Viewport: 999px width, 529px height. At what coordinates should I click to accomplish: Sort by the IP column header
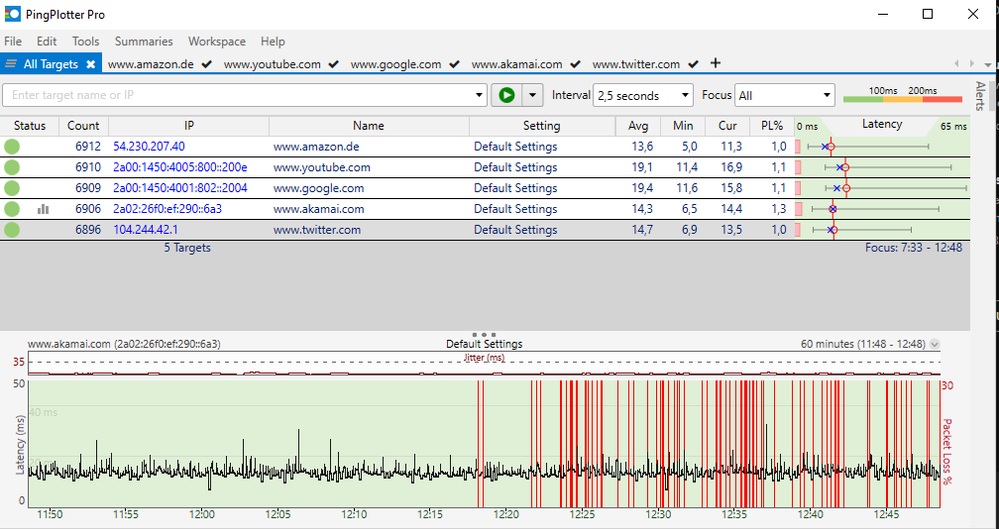[189, 126]
